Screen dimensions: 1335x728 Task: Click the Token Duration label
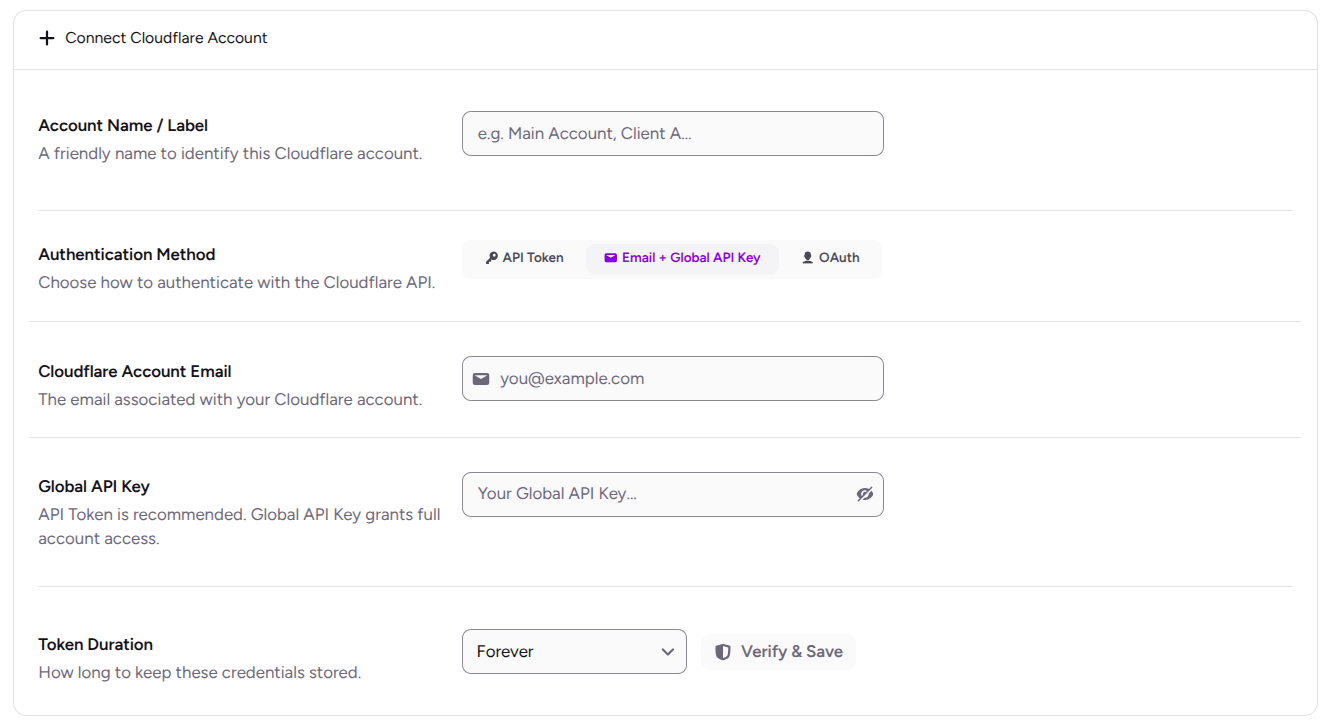[x=96, y=644]
